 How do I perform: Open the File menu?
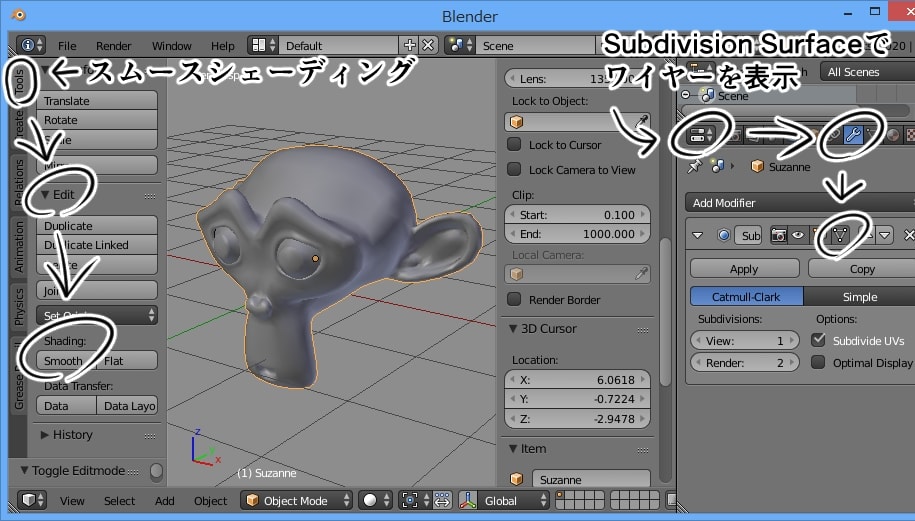tap(67, 46)
